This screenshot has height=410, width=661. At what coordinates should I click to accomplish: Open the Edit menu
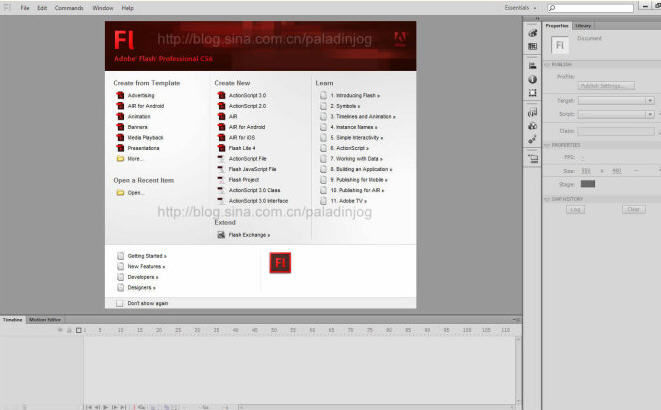click(42, 8)
